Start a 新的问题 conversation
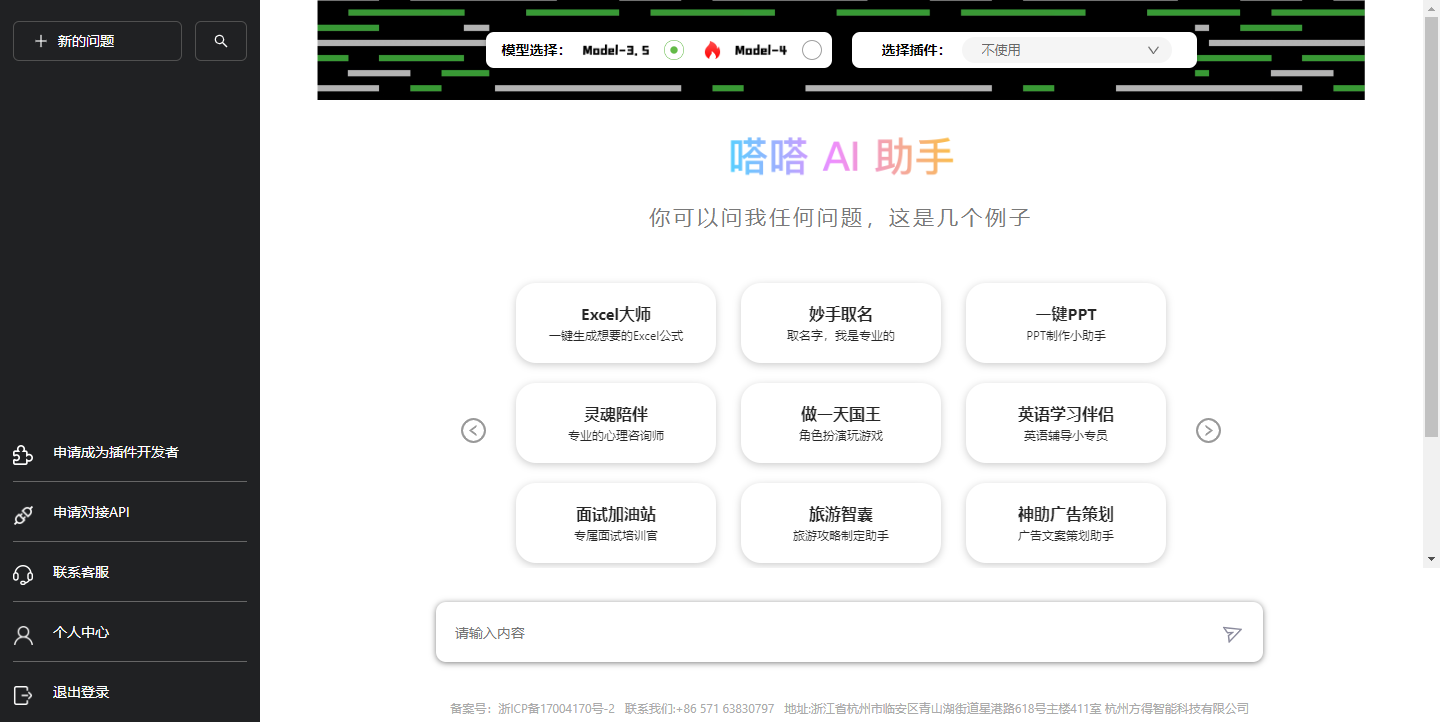Image resolution: width=1440 pixels, height=722 pixels. [97, 41]
